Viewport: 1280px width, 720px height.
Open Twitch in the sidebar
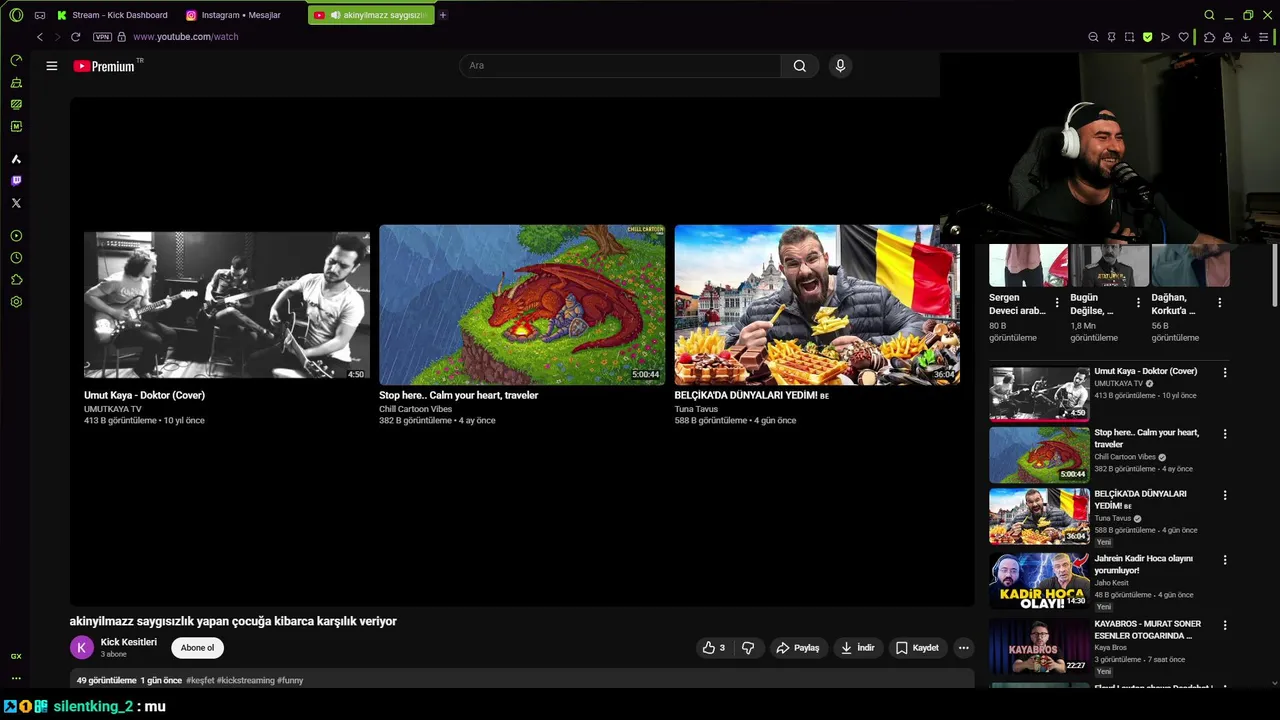(x=16, y=181)
